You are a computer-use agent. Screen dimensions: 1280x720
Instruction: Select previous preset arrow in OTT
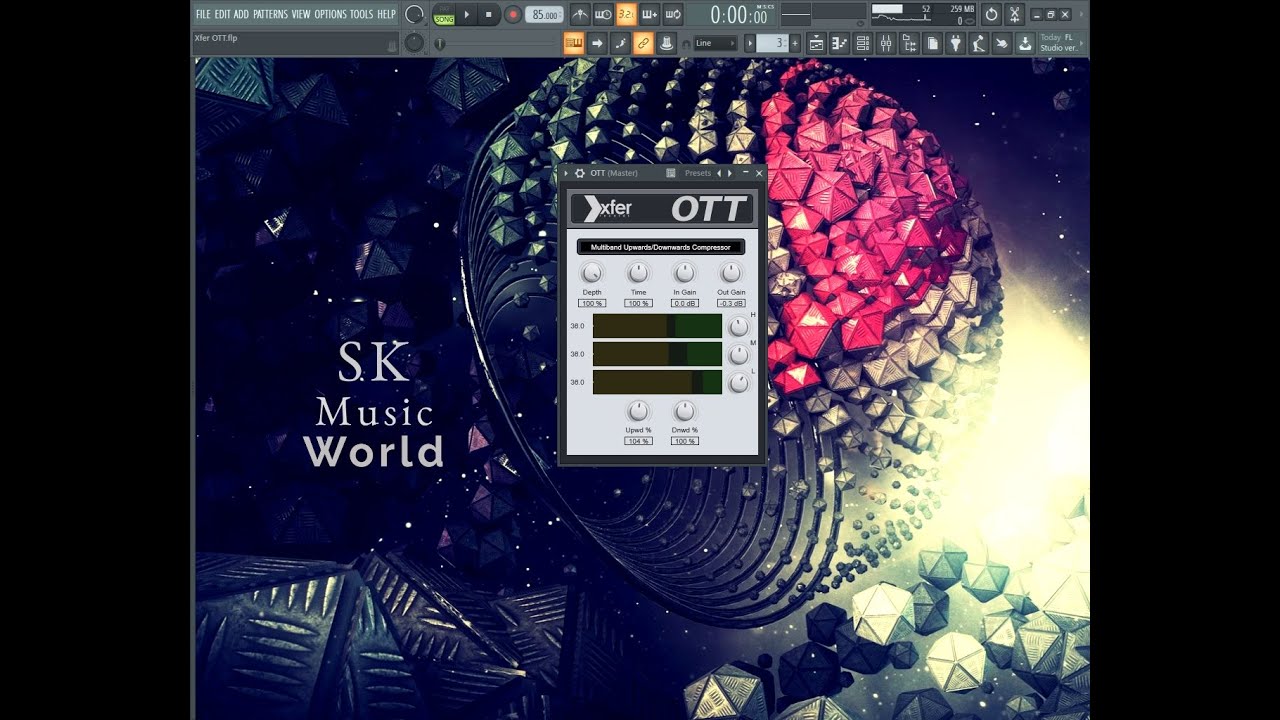[720, 173]
